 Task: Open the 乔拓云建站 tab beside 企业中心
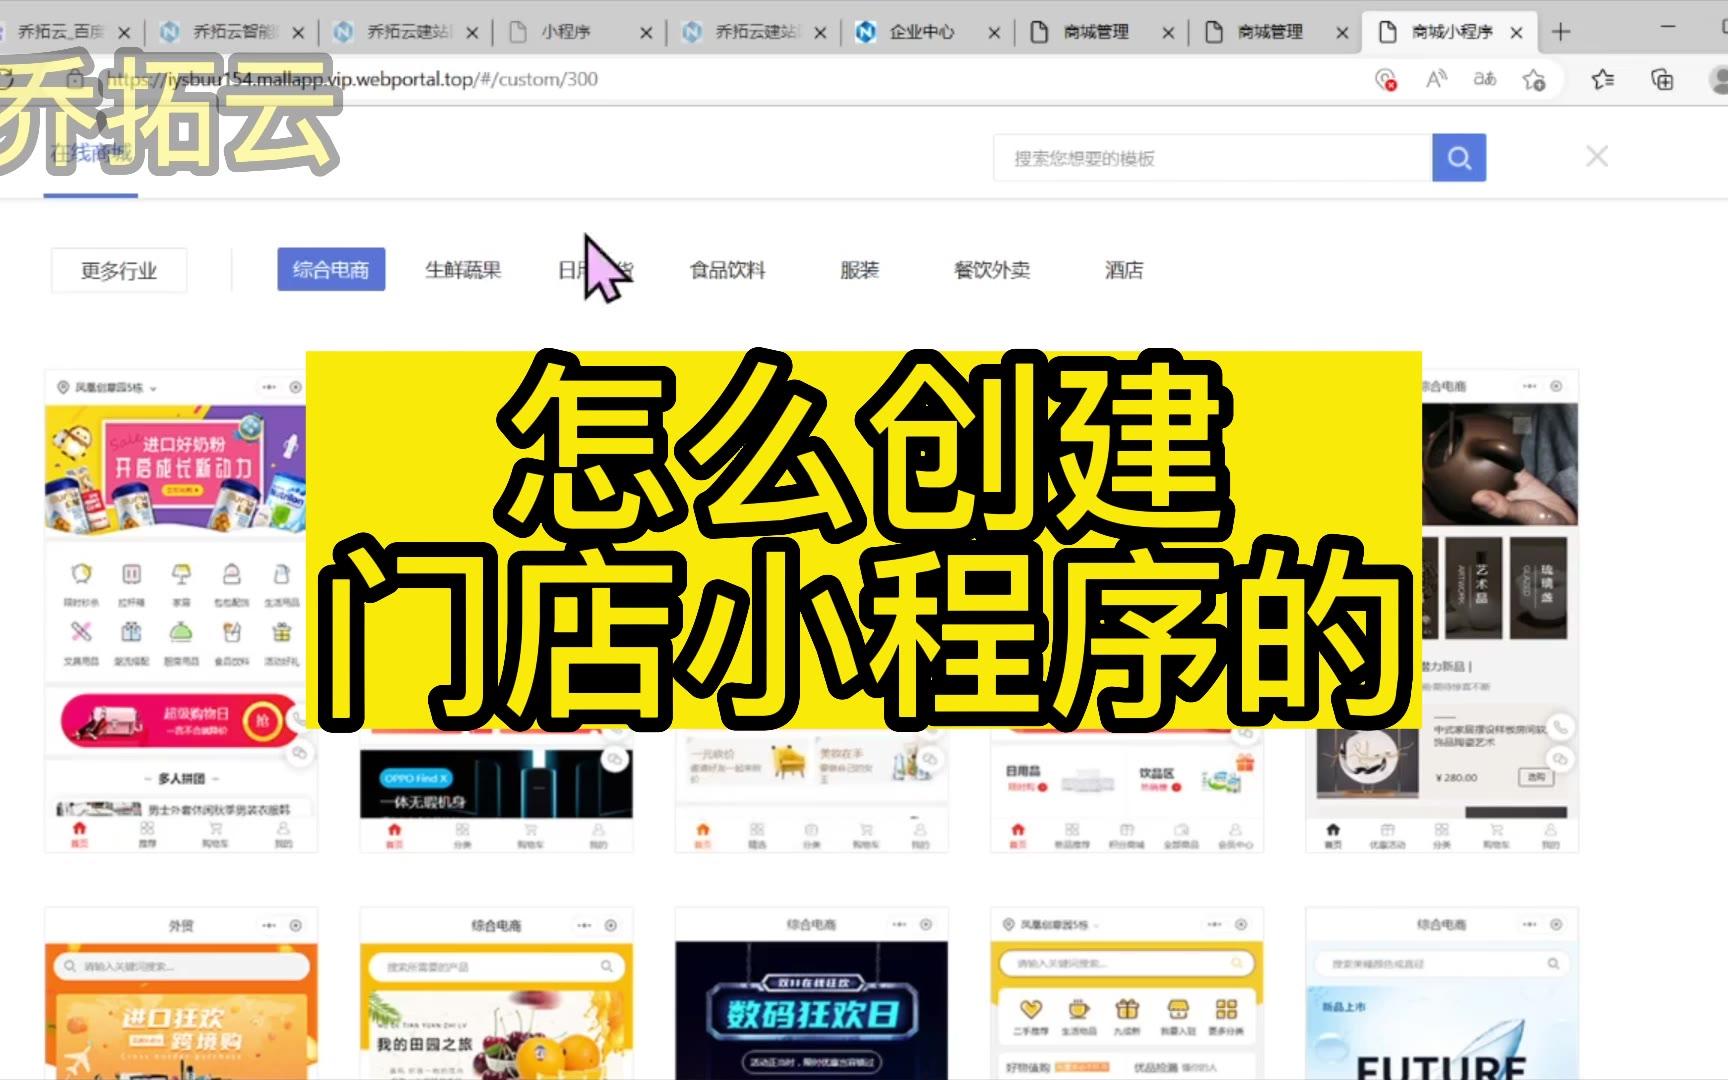(x=756, y=32)
